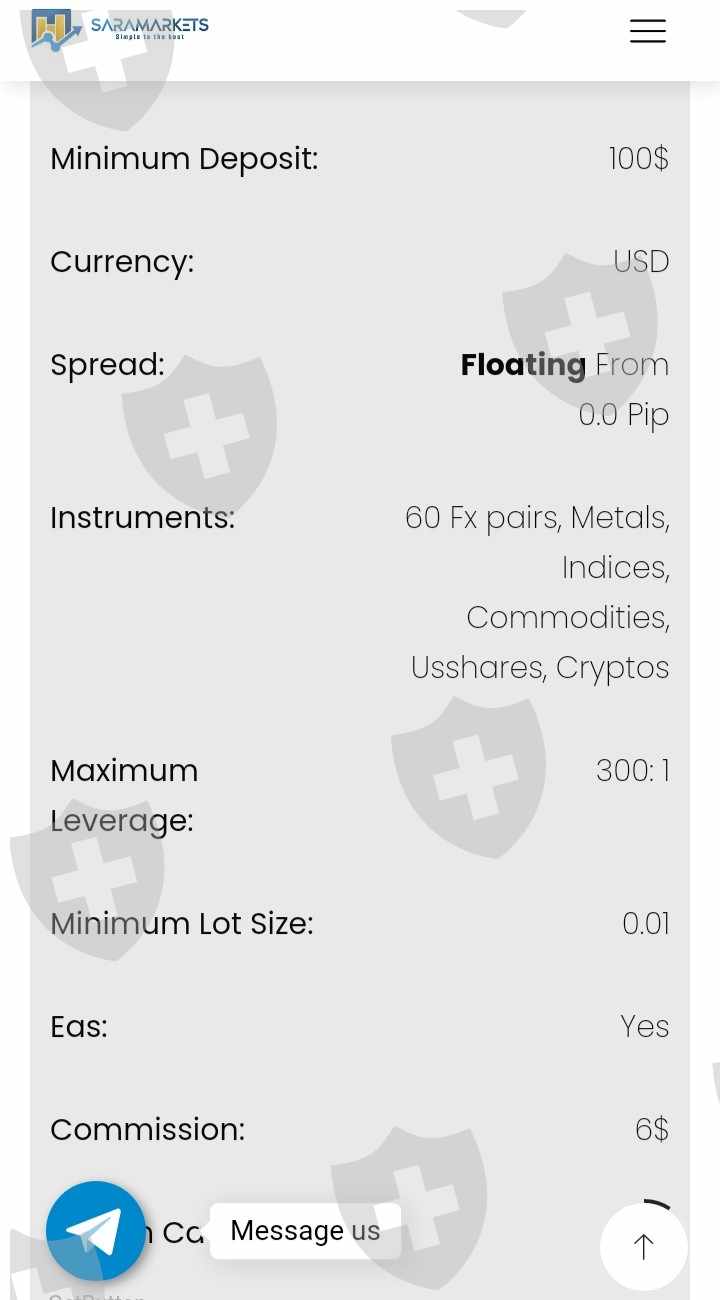720x1300 pixels.
Task: Click the "Commission:" label
Action: (x=147, y=1130)
